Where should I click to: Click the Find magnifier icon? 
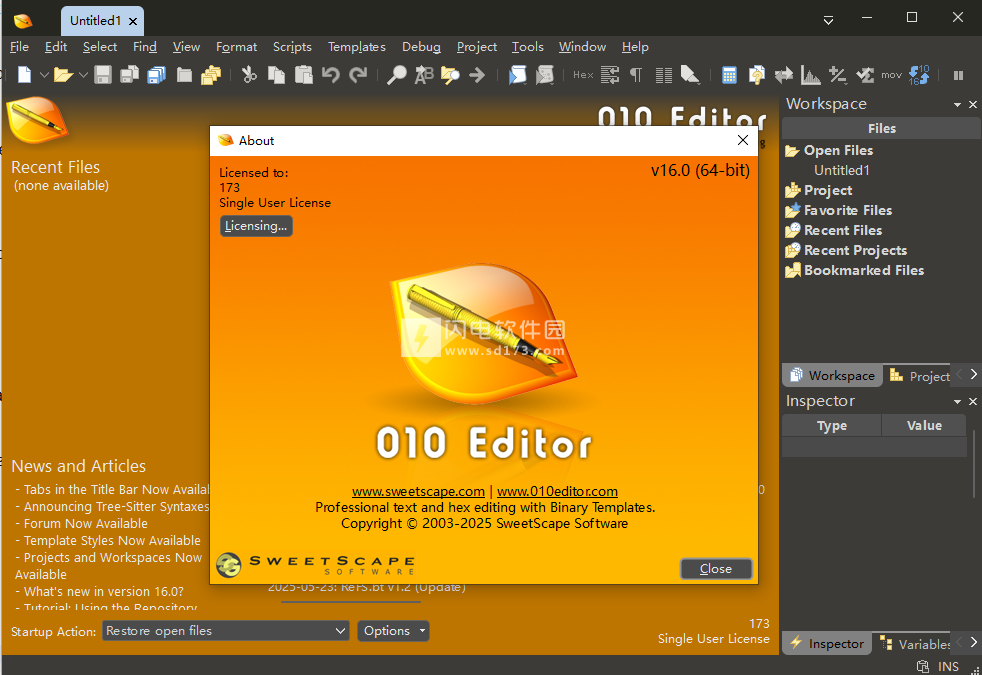tap(396, 75)
